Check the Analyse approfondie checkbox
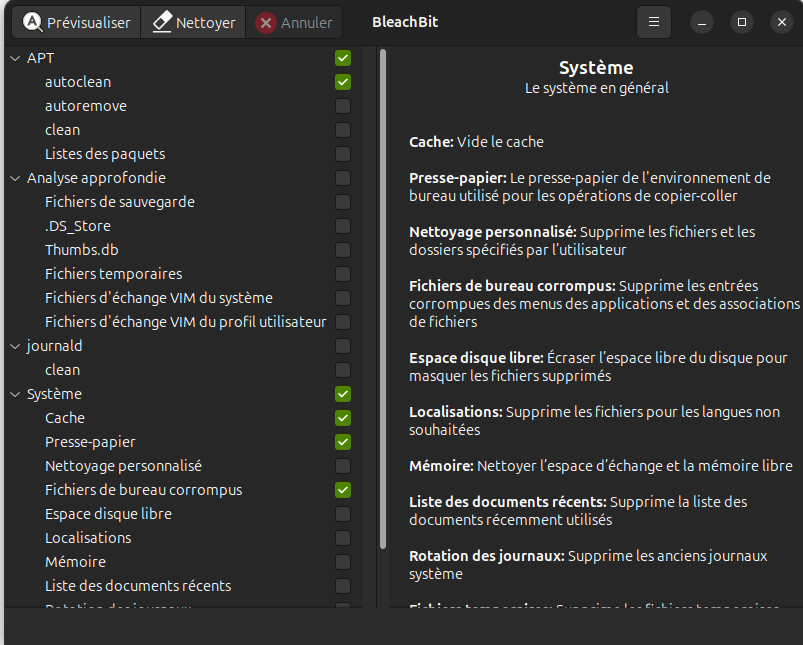 tap(343, 178)
